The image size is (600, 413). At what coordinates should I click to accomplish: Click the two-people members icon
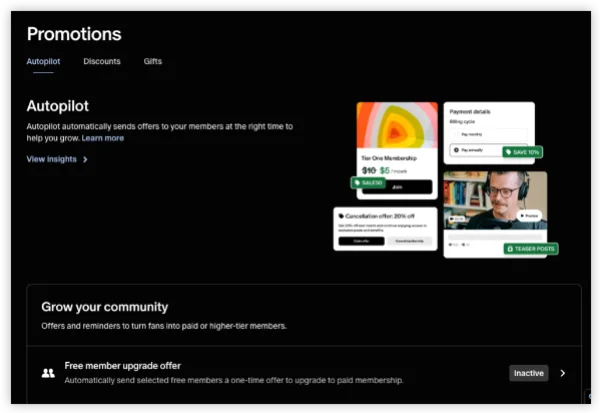click(x=48, y=373)
